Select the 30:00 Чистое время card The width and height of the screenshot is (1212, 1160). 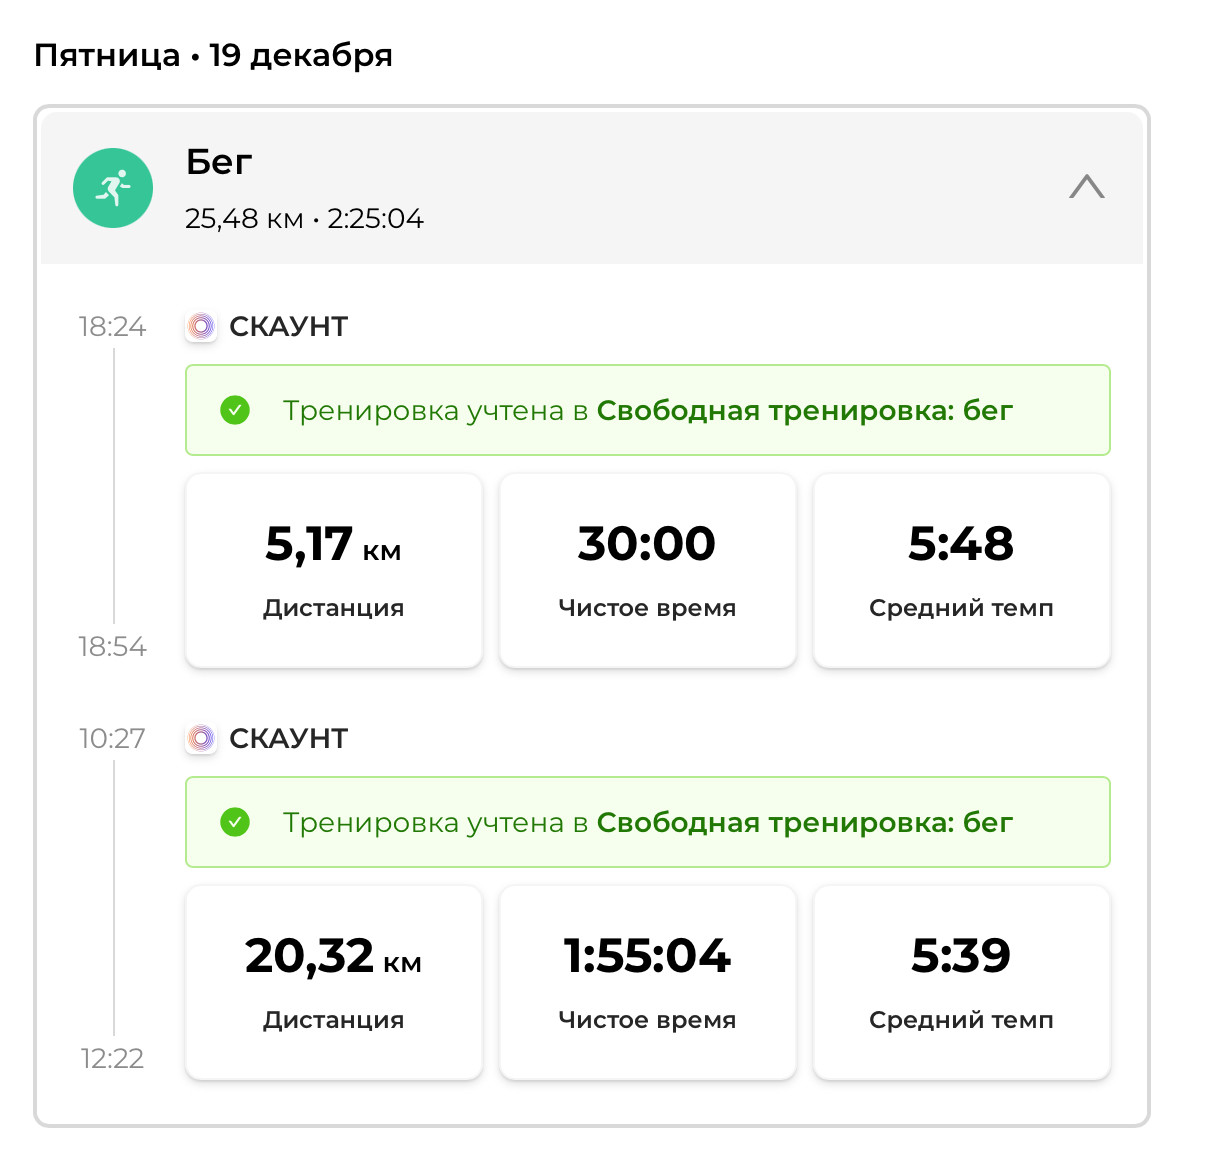tap(648, 570)
